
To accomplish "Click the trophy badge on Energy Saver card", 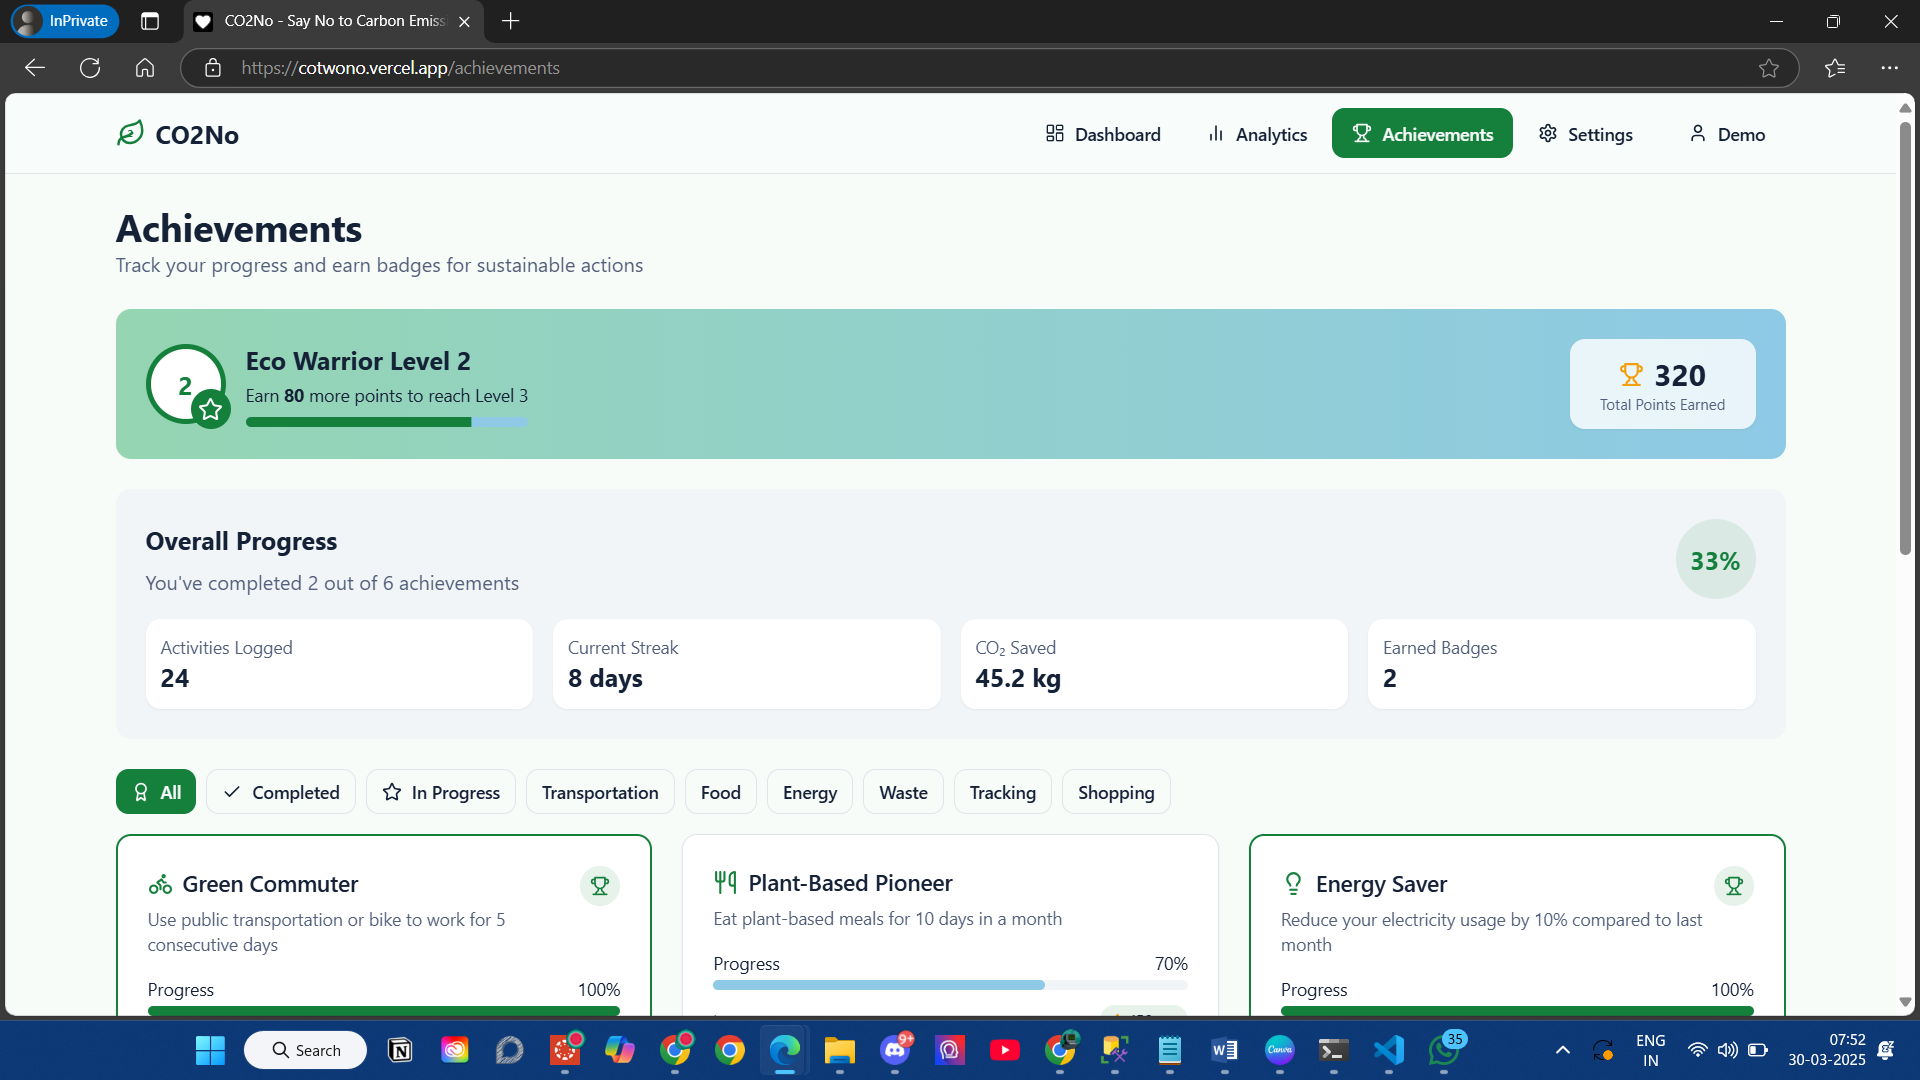I will [1733, 886].
